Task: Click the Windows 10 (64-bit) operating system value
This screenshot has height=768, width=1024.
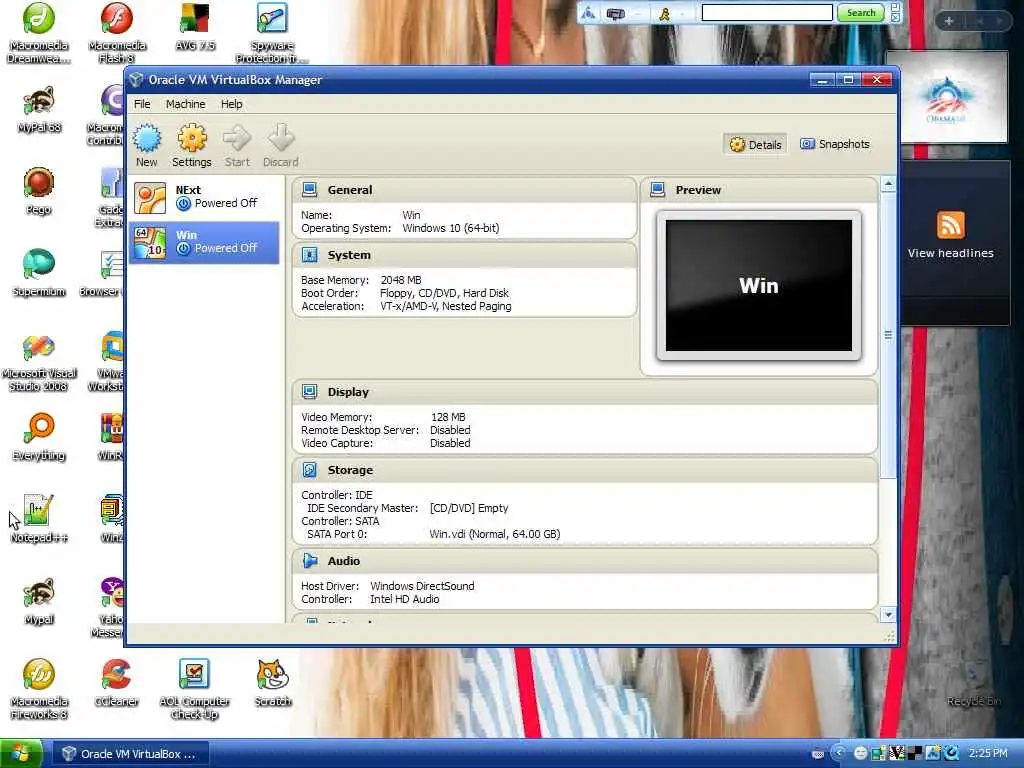Action: (x=451, y=228)
